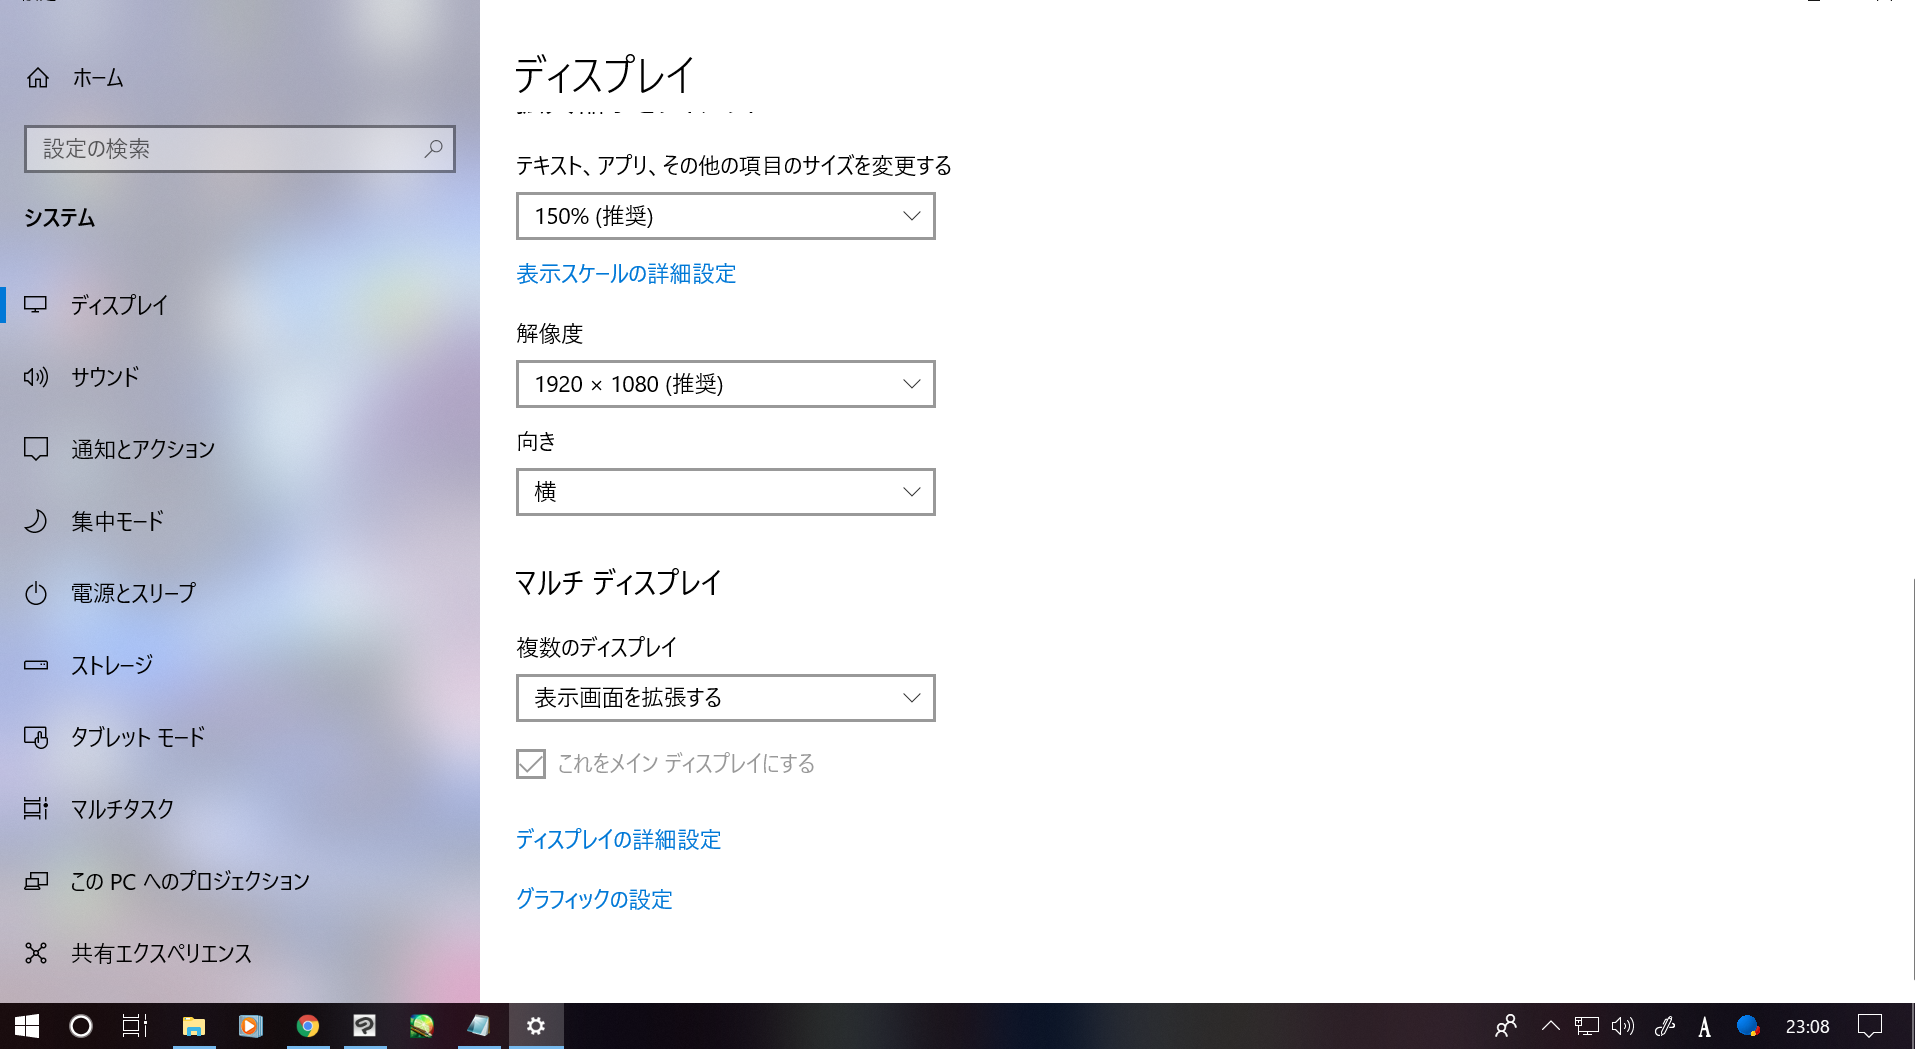This screenshot has height=1049, width=1915.
Task: Open 共有エクスペリエンス settings page
Action: click(x=240, y=953)
